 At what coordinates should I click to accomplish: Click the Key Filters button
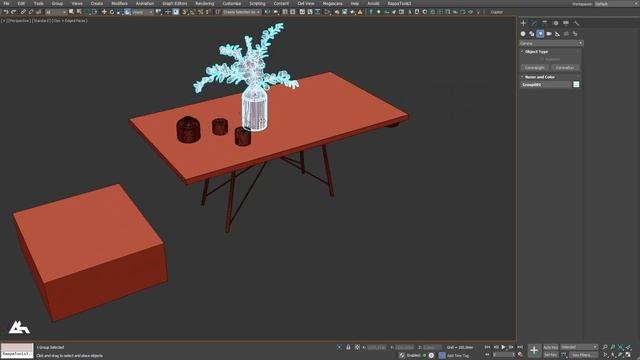[x=583, y=355]
